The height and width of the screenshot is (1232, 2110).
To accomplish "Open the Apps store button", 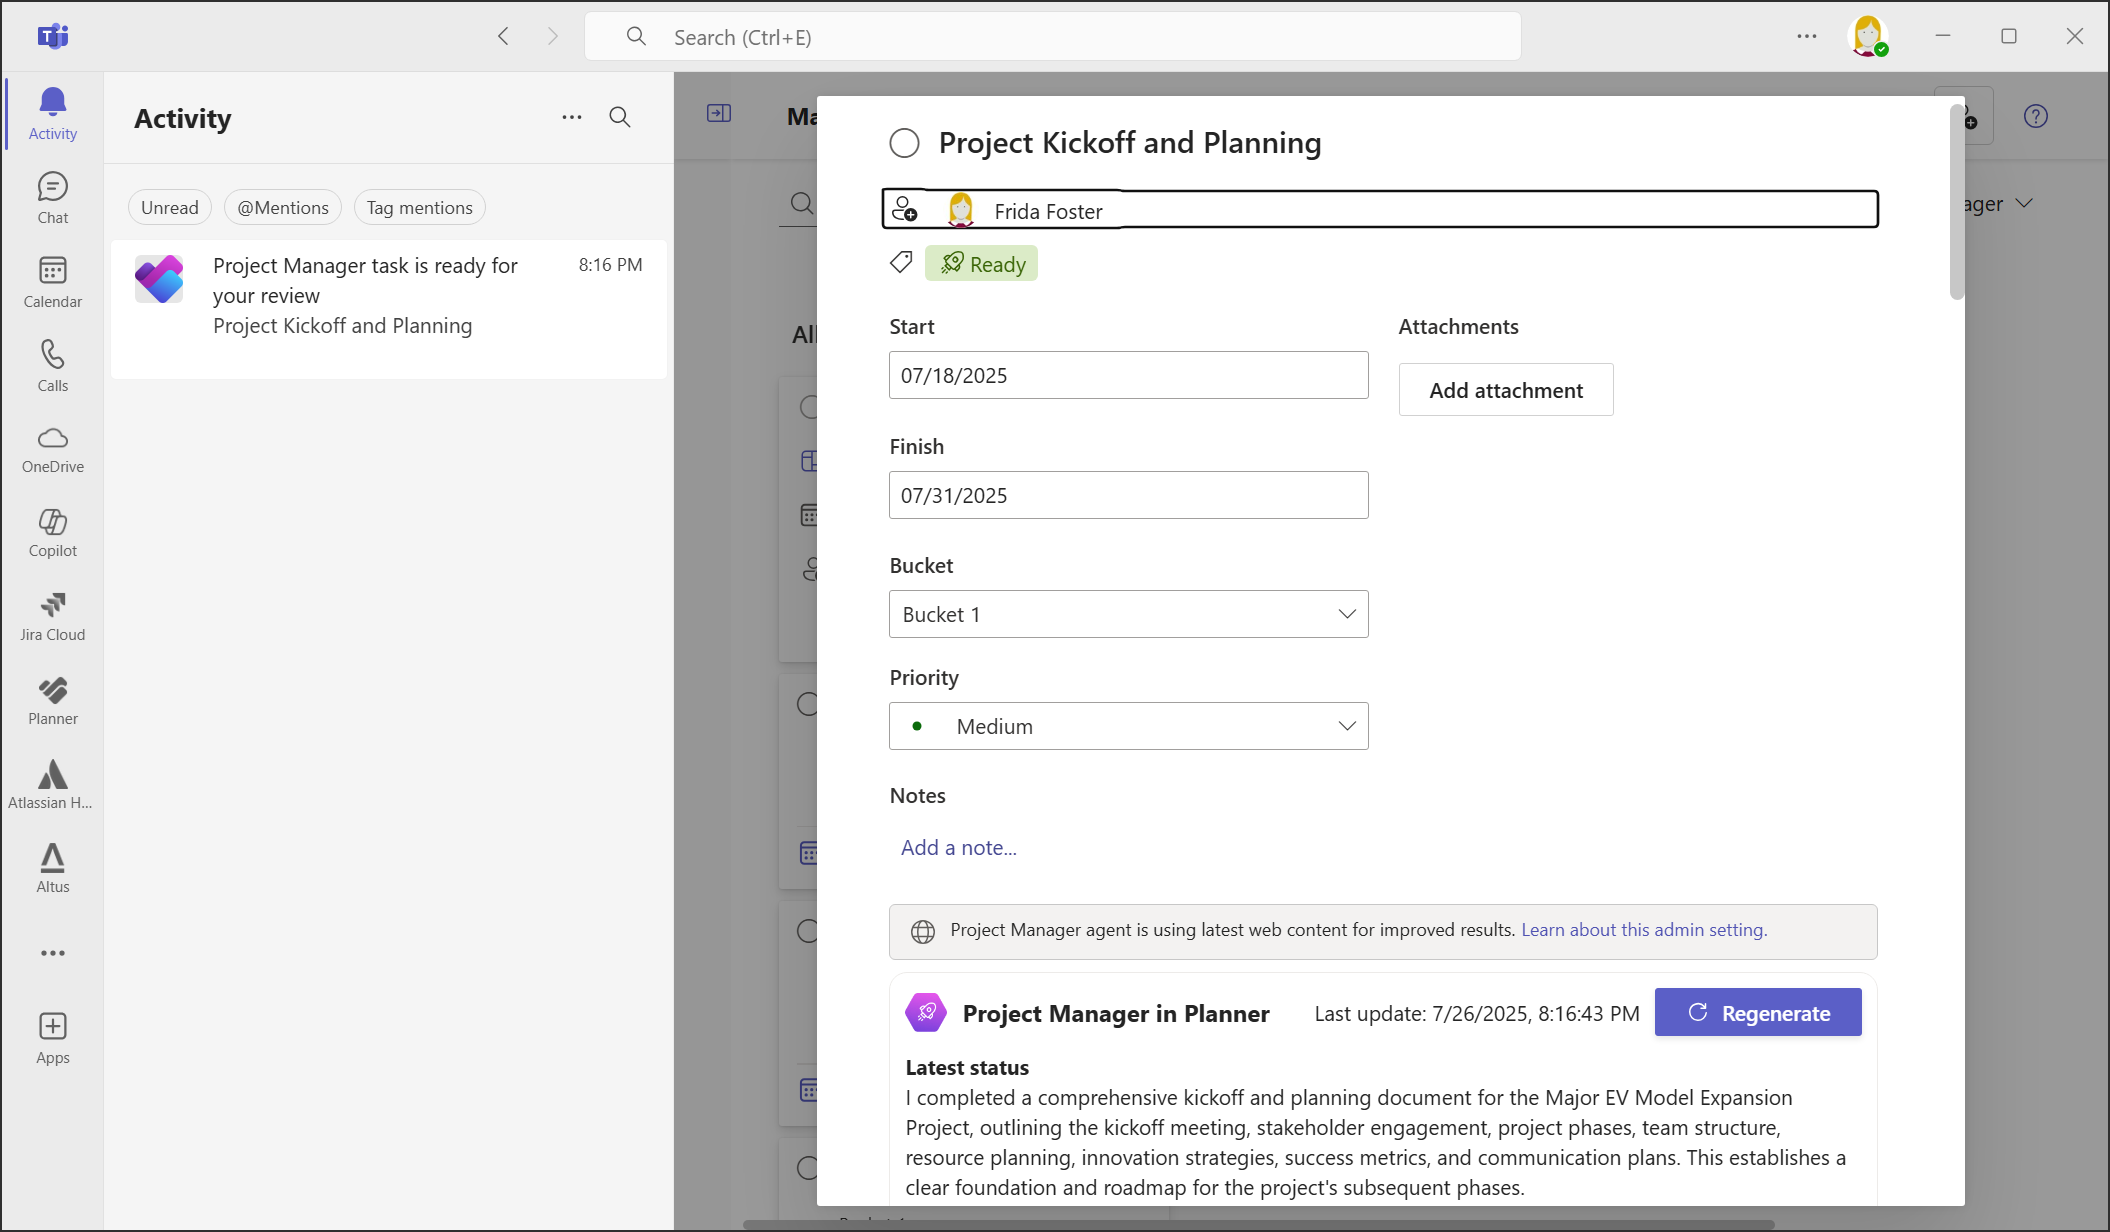I will pos(53,1039).
